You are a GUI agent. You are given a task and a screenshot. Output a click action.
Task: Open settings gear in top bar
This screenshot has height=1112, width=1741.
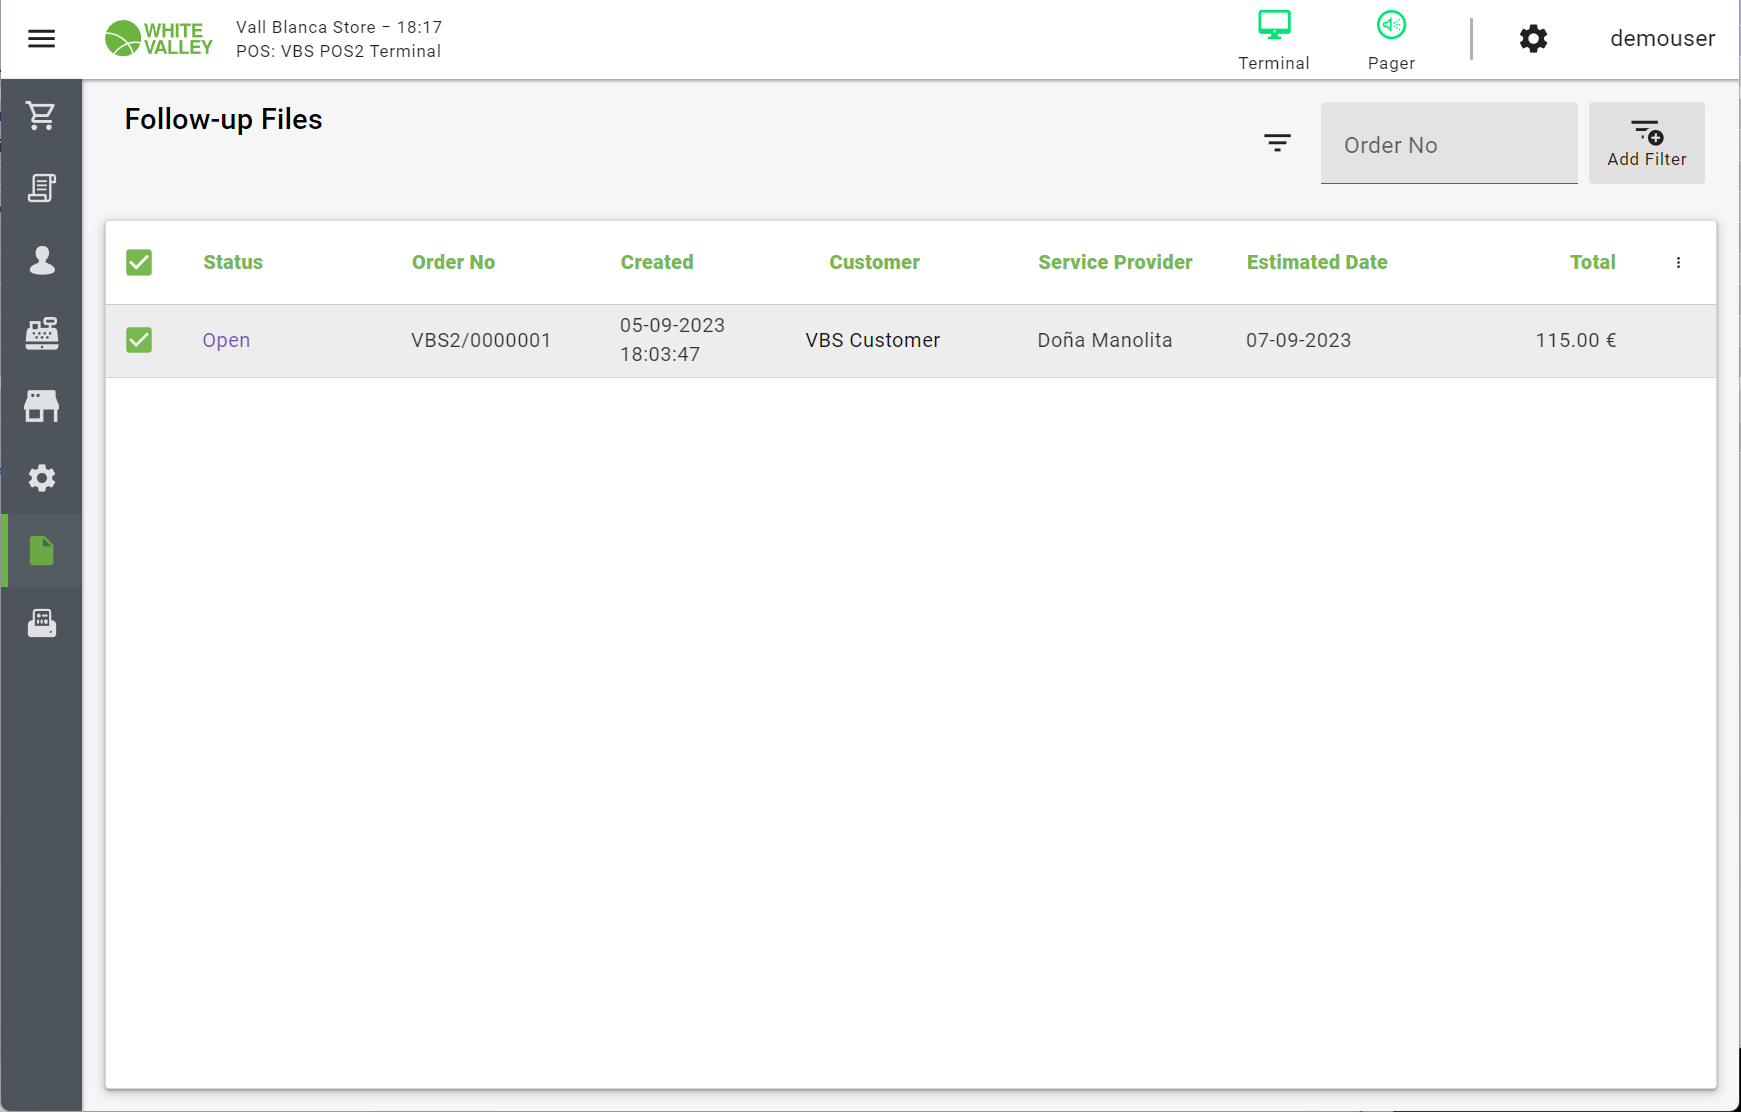(1533, 39)
